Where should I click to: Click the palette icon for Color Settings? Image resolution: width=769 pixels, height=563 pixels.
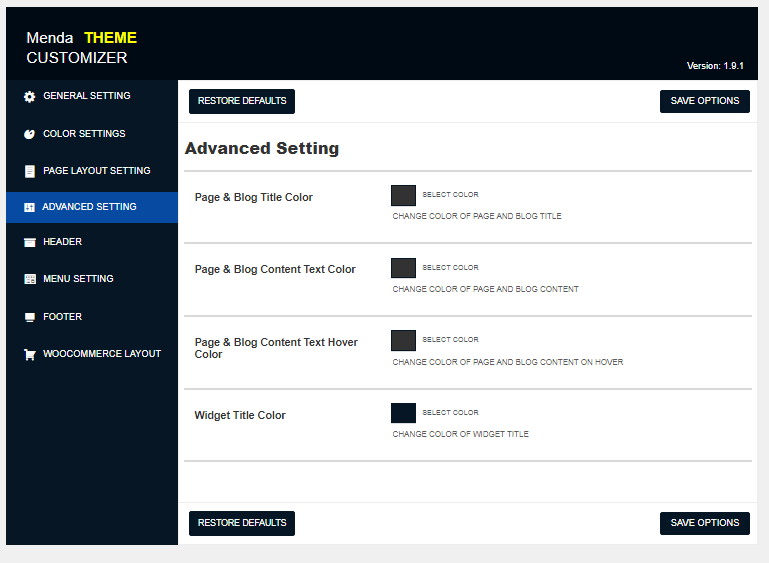(30, 134)
